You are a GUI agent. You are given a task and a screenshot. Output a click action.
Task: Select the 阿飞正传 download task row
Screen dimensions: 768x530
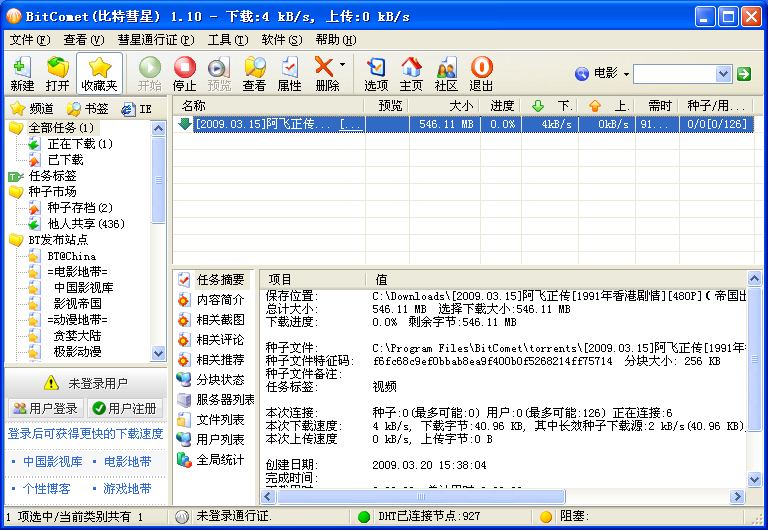[x=463, y=124]
